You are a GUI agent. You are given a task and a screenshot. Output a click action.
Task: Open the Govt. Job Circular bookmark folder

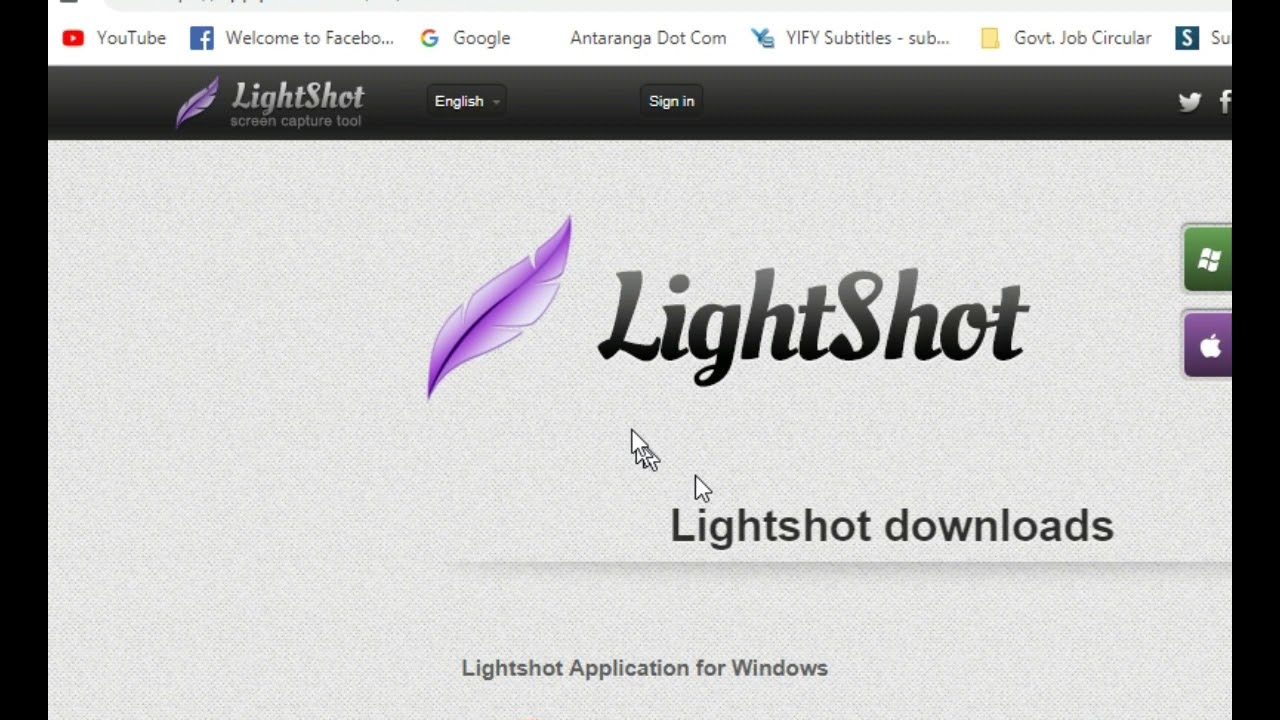click(1066, 38)
